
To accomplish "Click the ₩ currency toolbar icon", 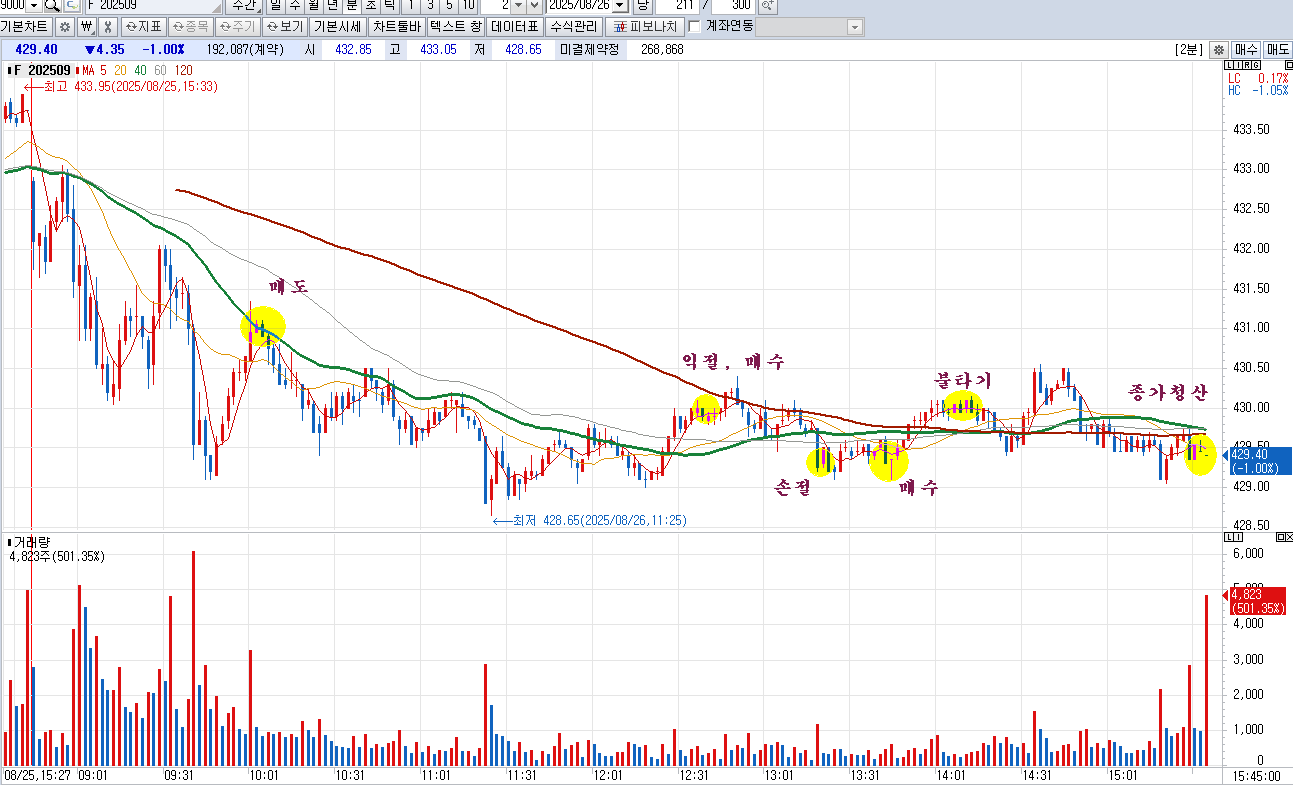I will [x=86, y=27].
